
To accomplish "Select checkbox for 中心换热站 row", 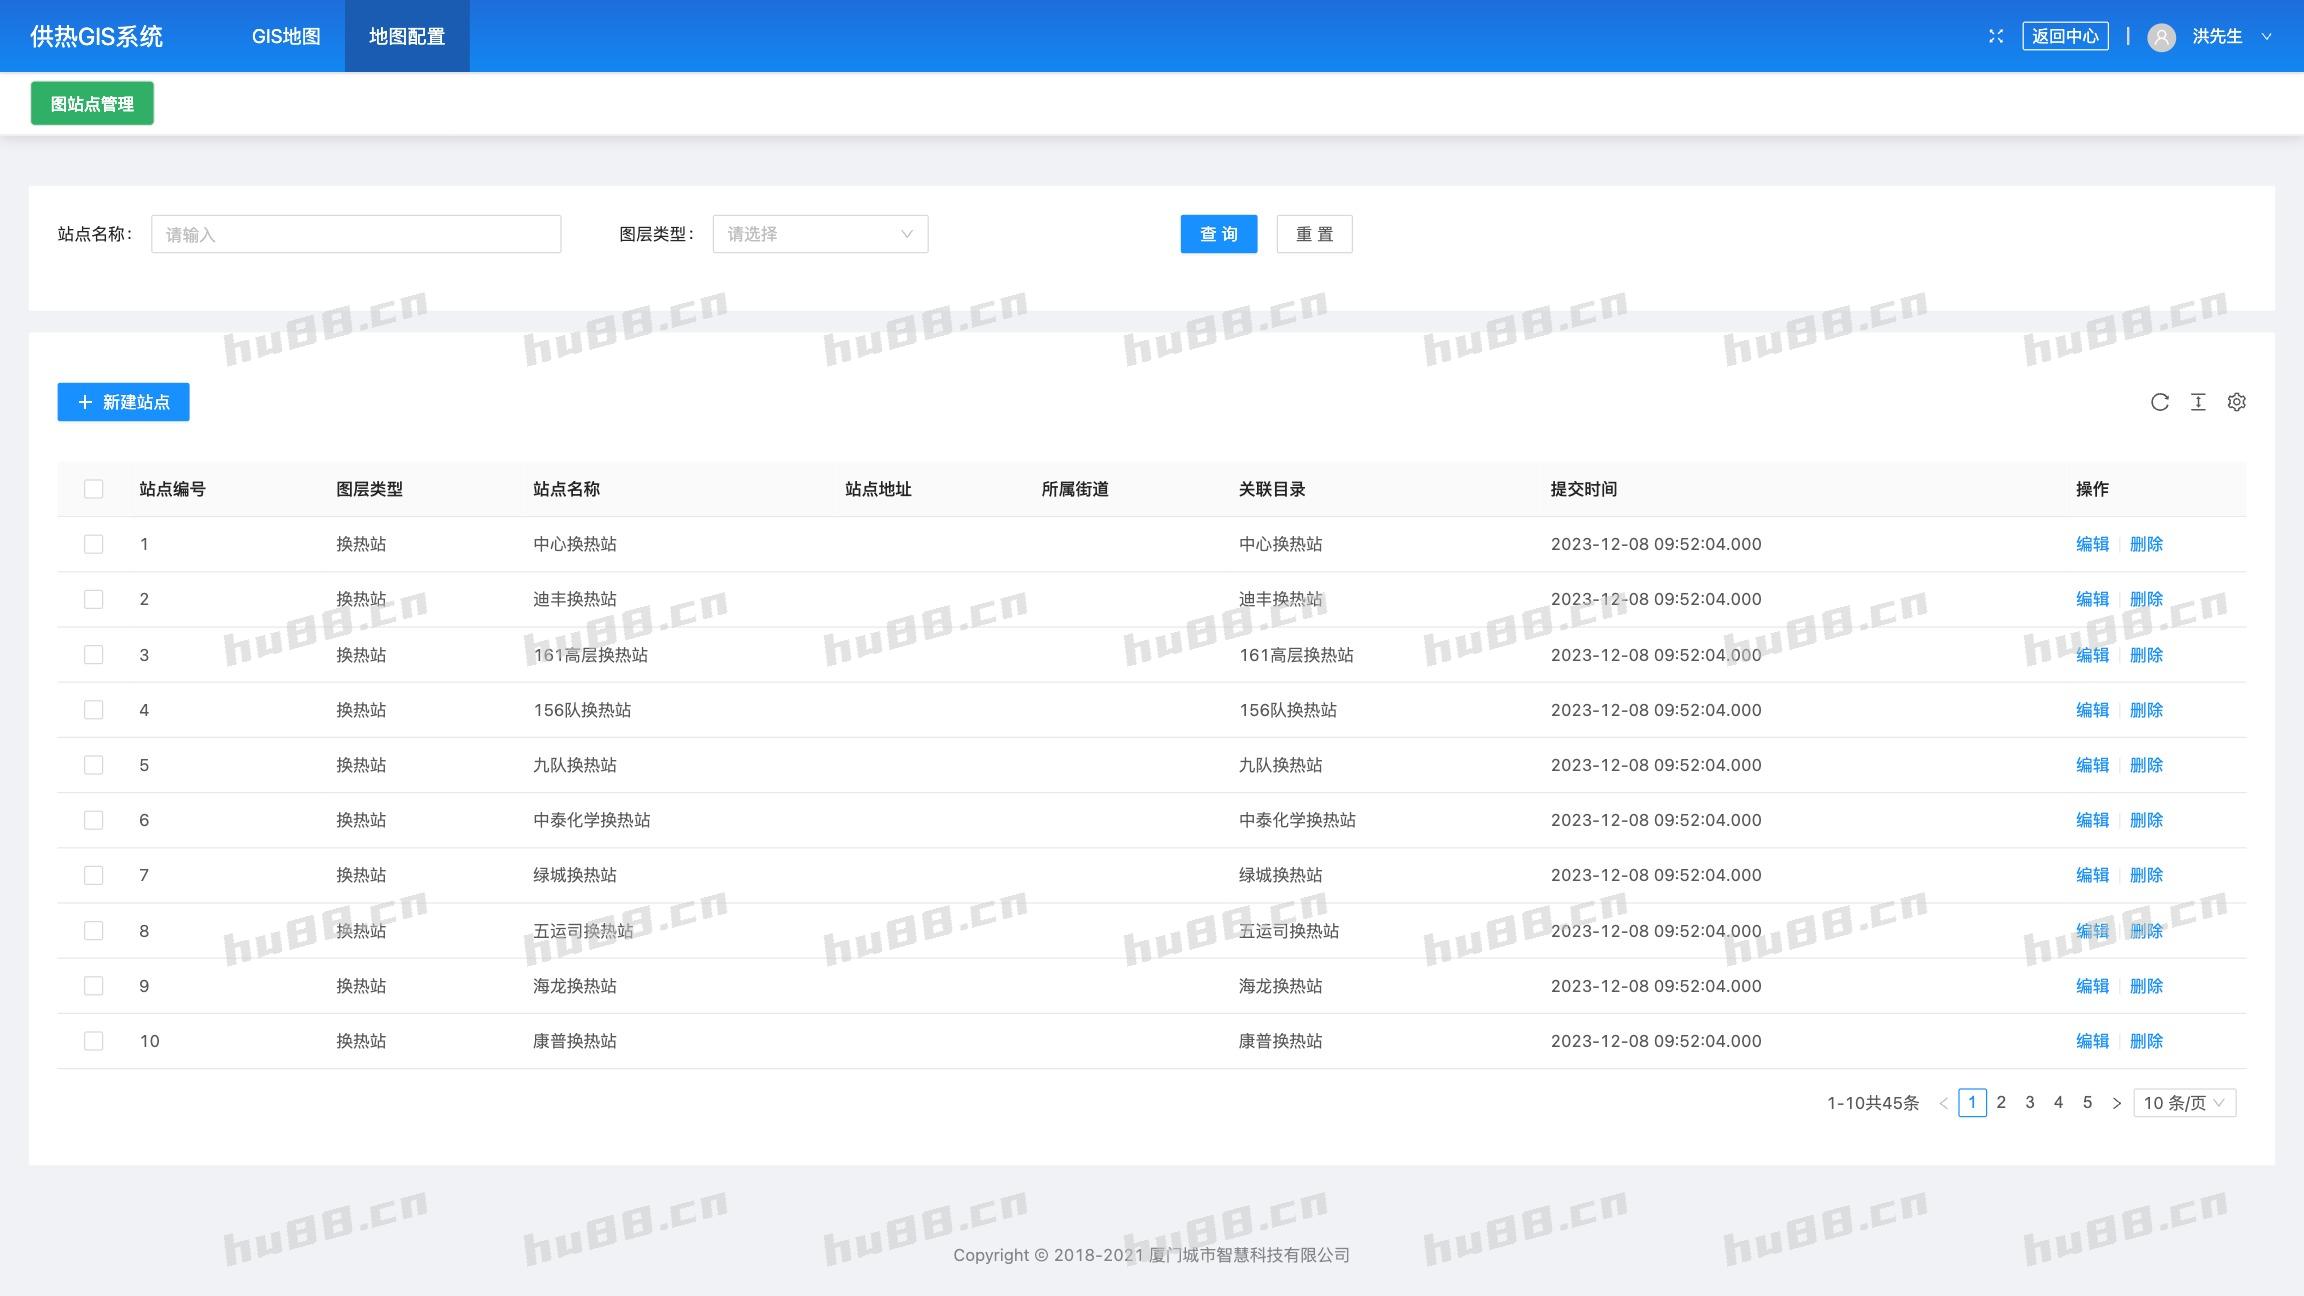I will pos(94,544).
